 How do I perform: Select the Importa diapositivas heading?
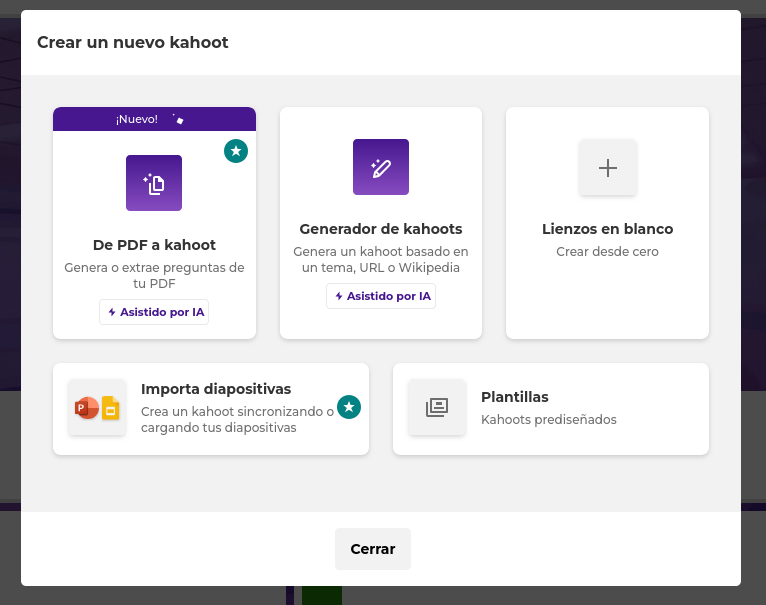[216, 389]
